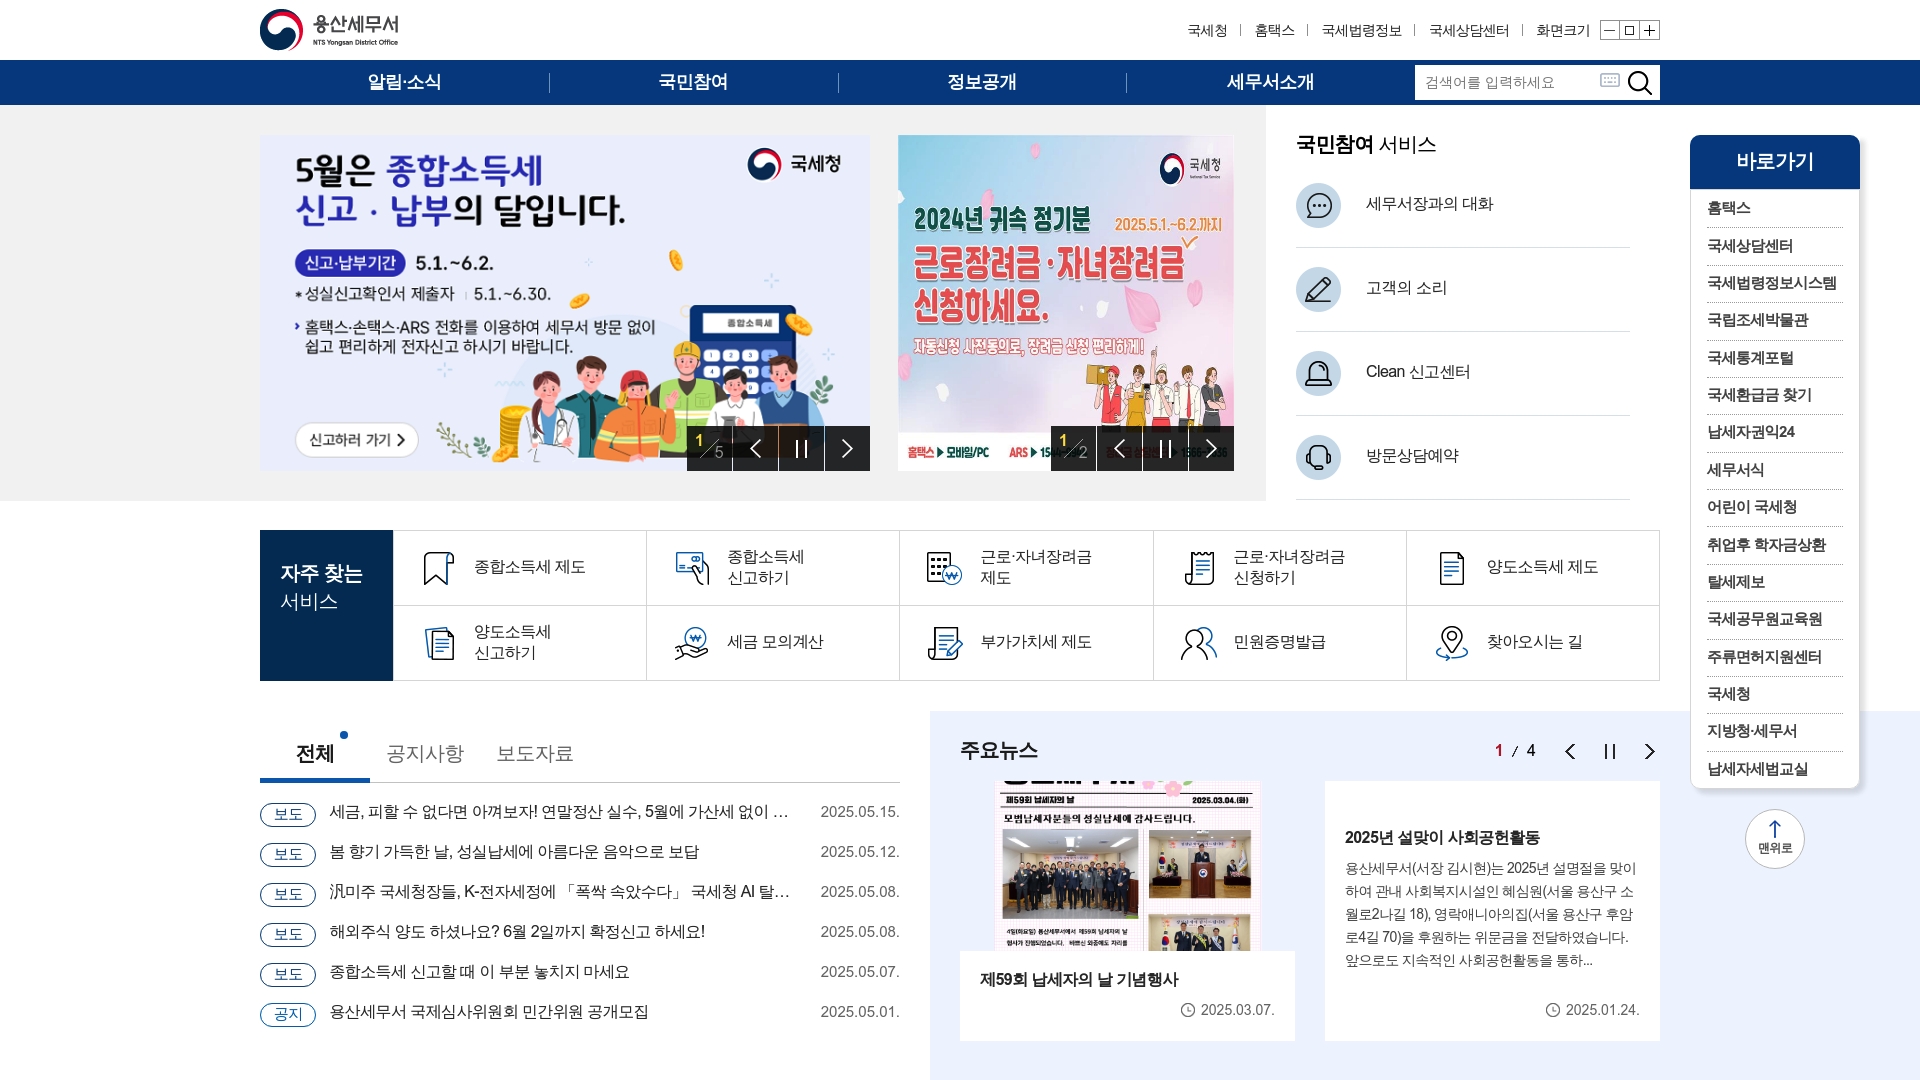
Task: Click the 근로·자녀장려금 제도 calendar icon
Action: point(944,568)
